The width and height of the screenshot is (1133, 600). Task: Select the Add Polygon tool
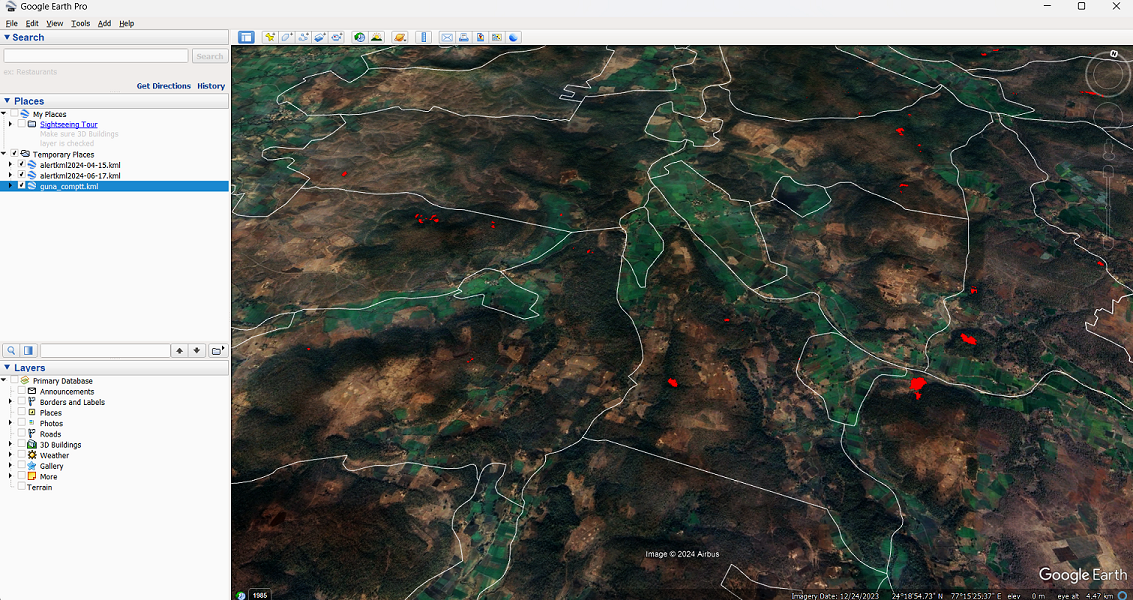[x=286, y=37]
